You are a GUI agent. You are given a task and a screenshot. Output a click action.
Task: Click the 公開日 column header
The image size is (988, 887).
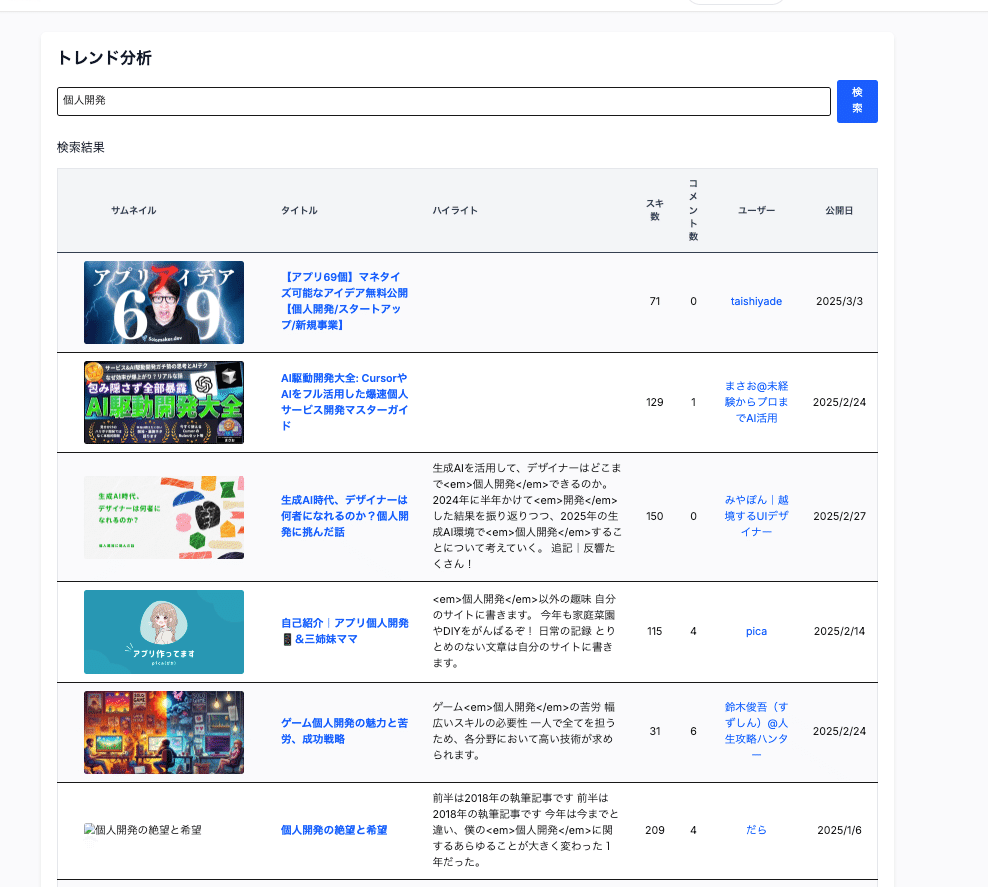point(839,210)
